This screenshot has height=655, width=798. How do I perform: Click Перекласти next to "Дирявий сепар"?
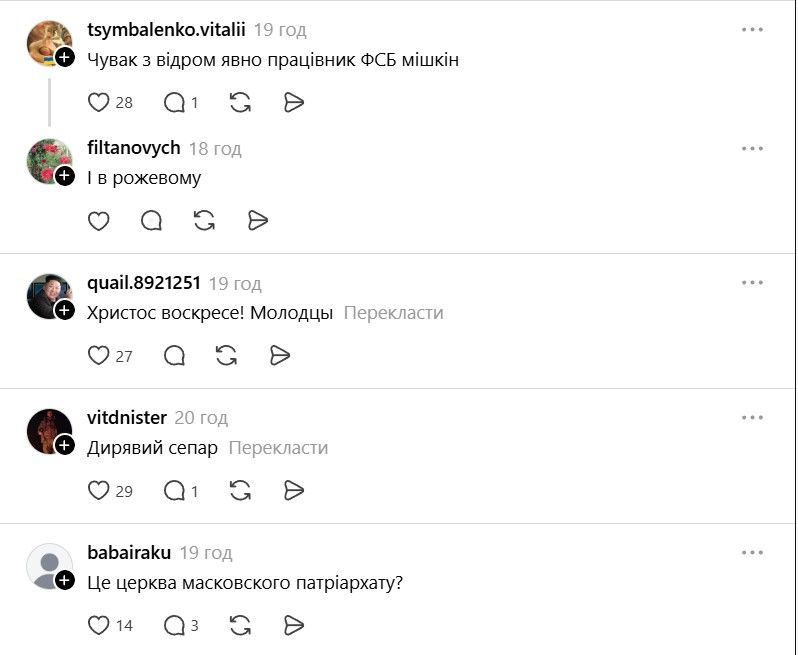coord(278,448)
